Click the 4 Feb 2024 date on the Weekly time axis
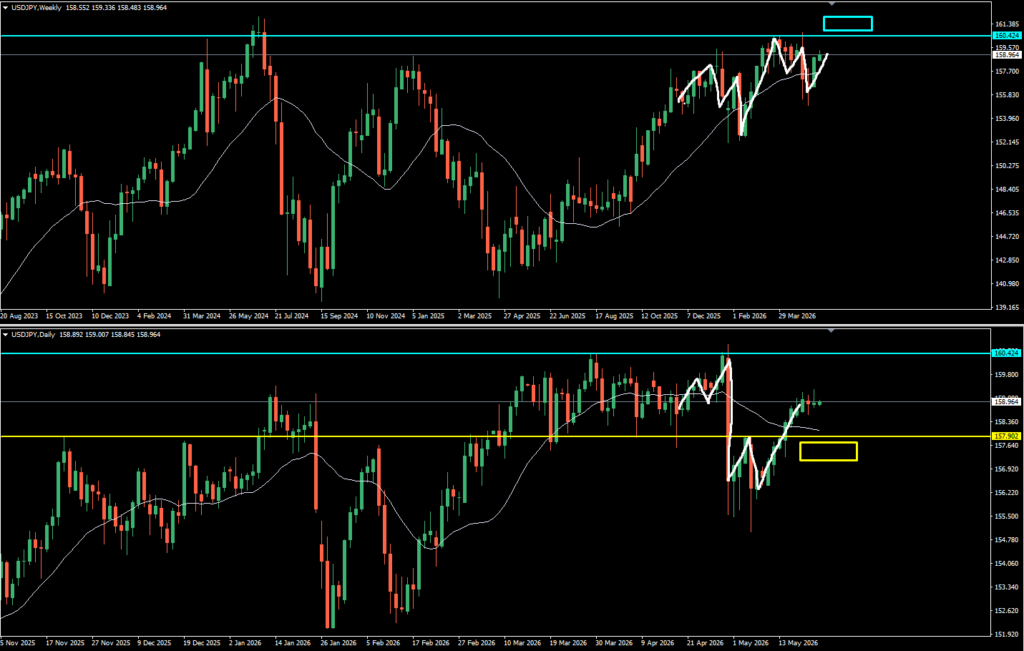The width and height of the screenshot is (1024, 651). click(153, 315)
